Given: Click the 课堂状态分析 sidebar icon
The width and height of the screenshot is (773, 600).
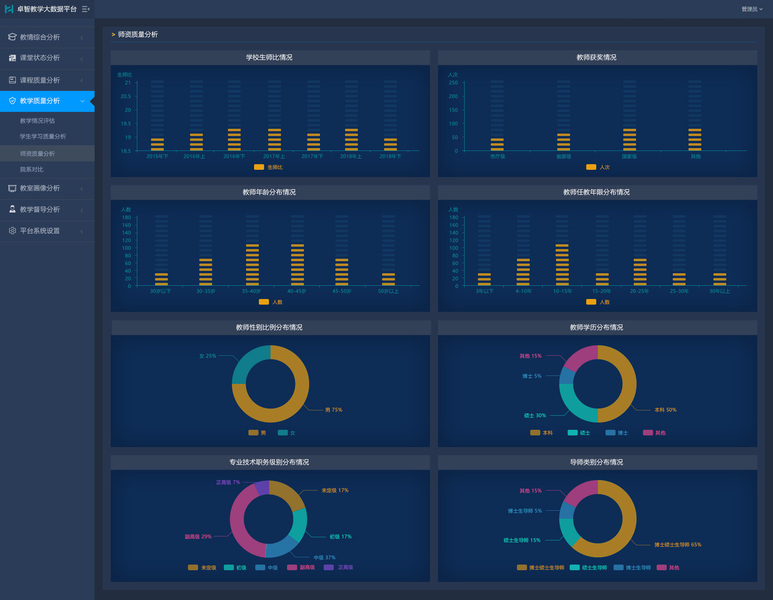Looking at the screenshot, I should pyautogui.click(x=12, y=58).
